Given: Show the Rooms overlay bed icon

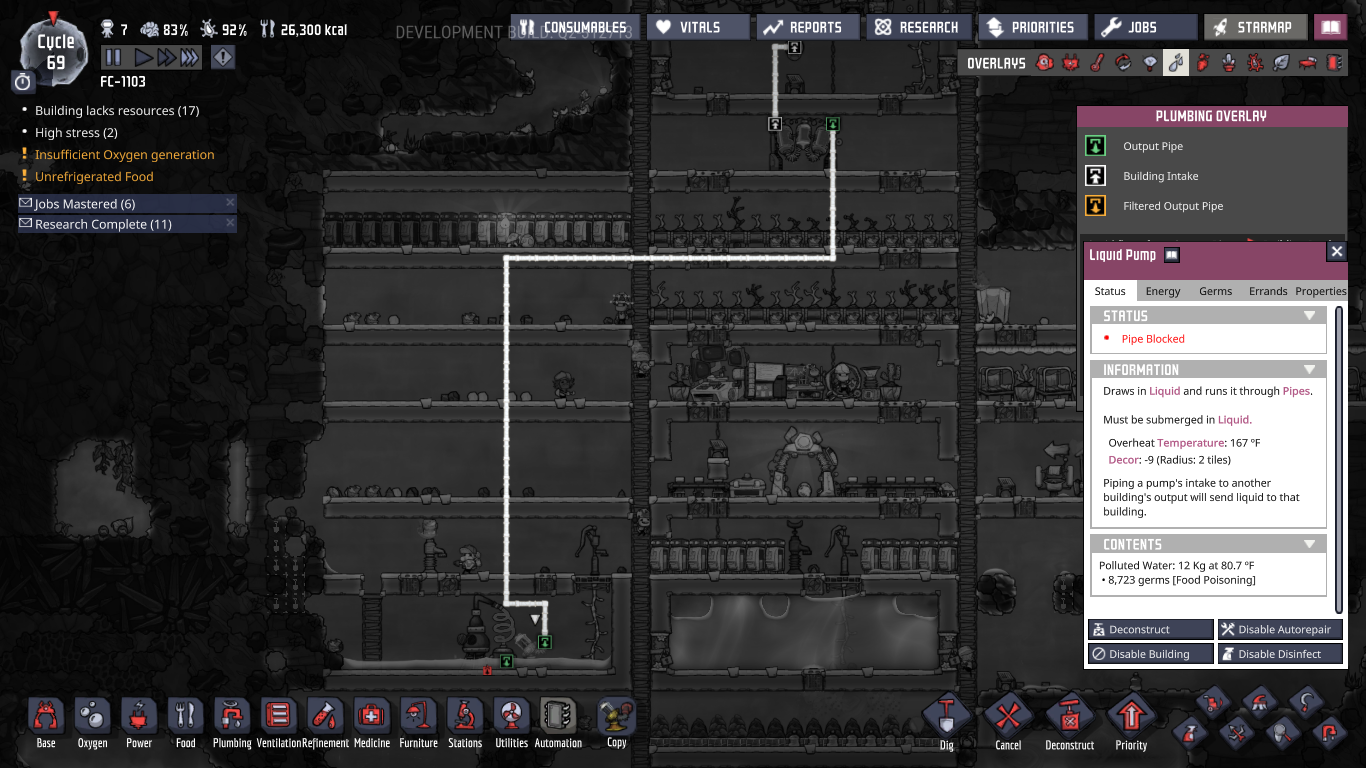Looking at the screenshot, I should (1307, 63).
